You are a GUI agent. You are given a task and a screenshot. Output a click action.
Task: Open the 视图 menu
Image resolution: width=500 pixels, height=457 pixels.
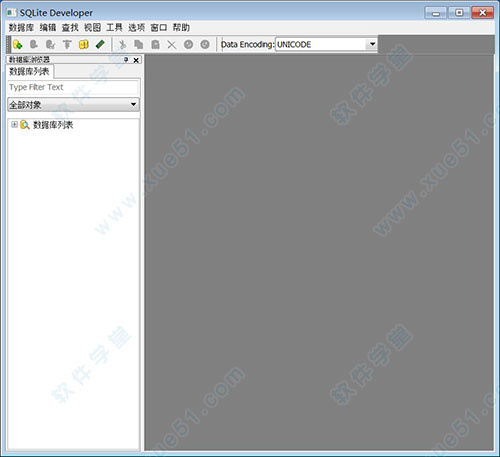click(x=92, y=27)
